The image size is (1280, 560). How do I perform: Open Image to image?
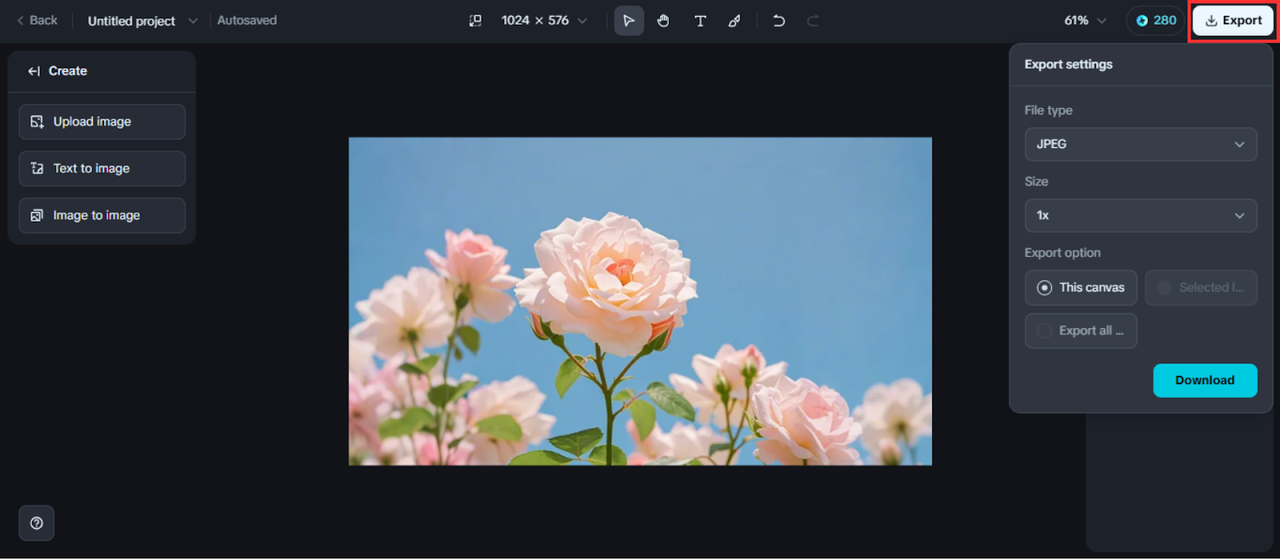pos(102,216)
